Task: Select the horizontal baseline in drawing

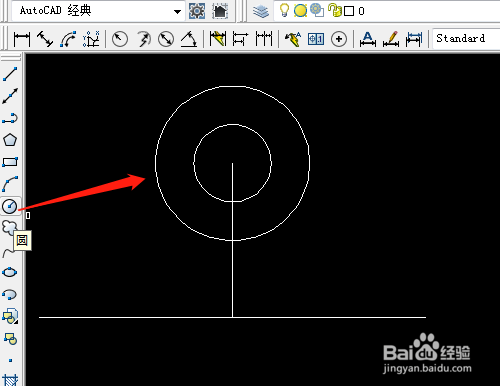Action: pyautogui.click(x=133, y=317)
